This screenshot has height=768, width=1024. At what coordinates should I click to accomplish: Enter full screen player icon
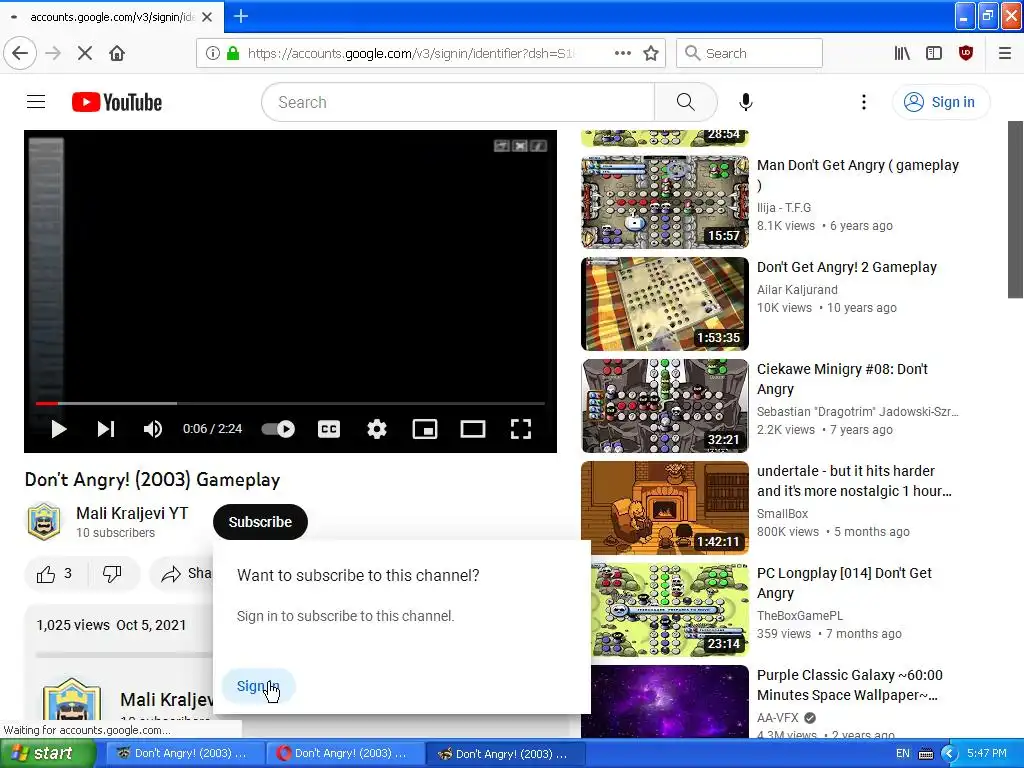coord(520,429)
